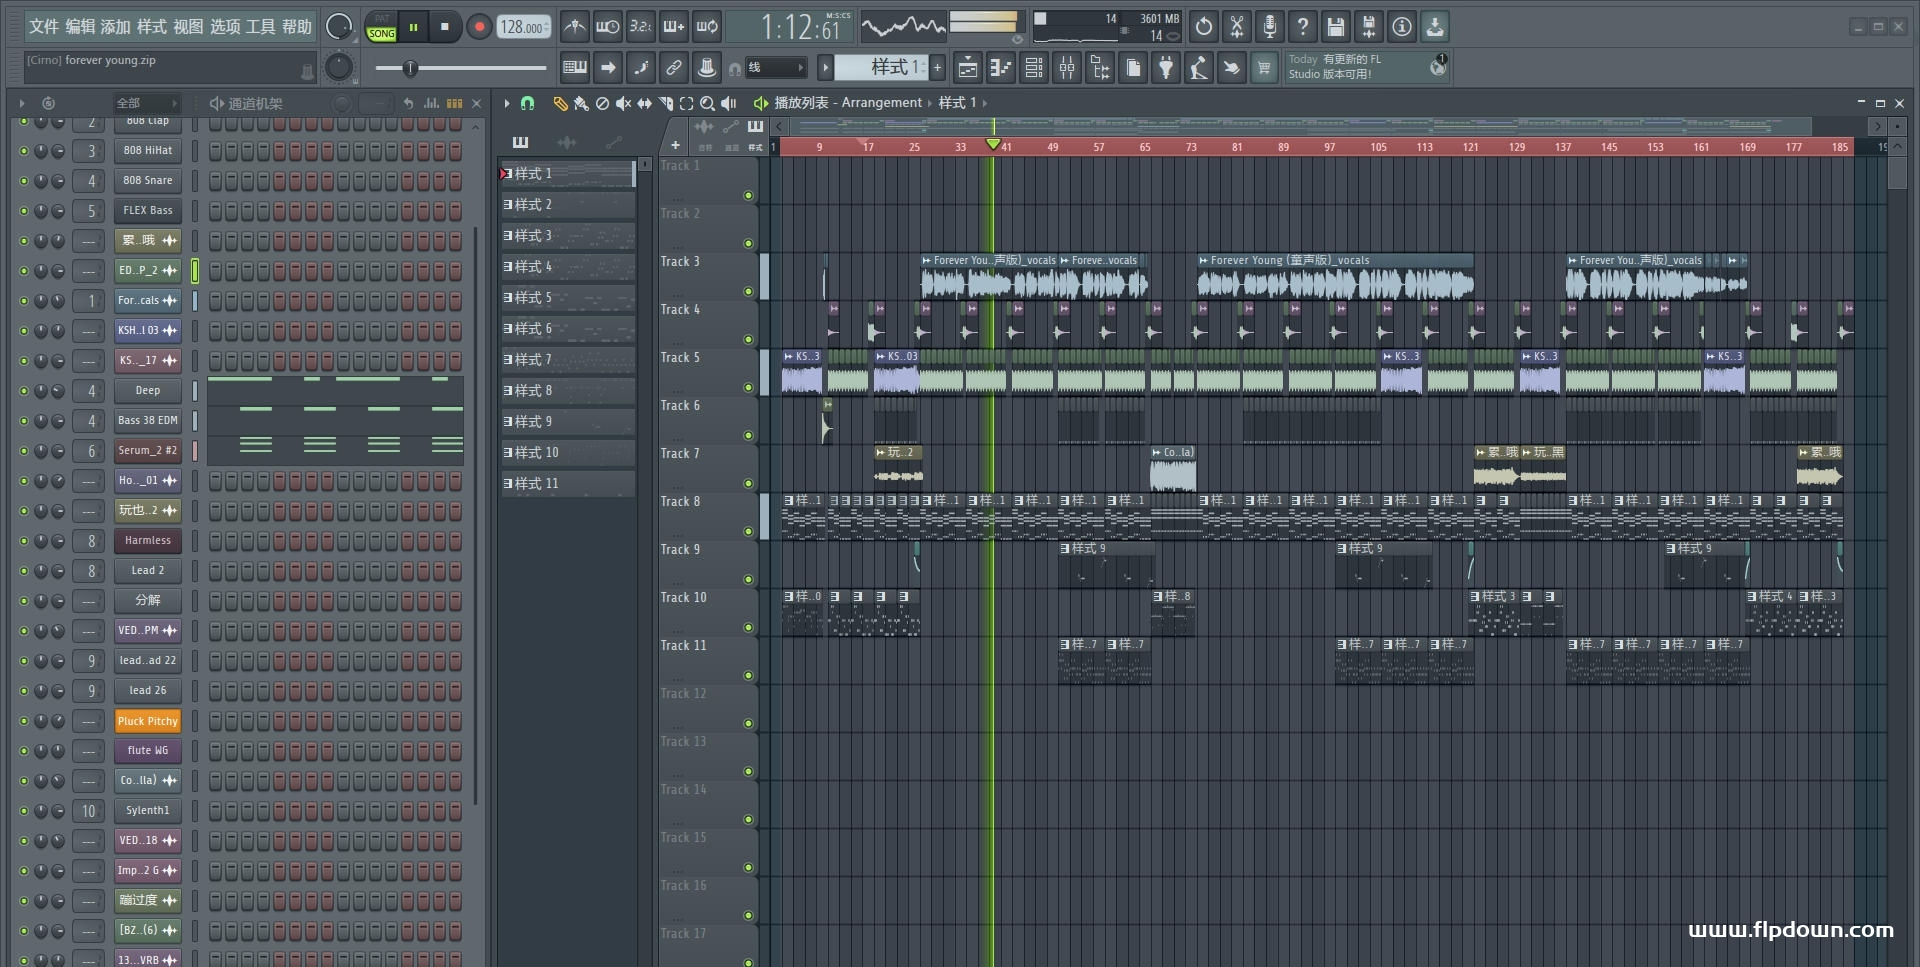Open the channel rack from the toolbar
This screenshot has height=967, width=1920.
[1034, 68]
